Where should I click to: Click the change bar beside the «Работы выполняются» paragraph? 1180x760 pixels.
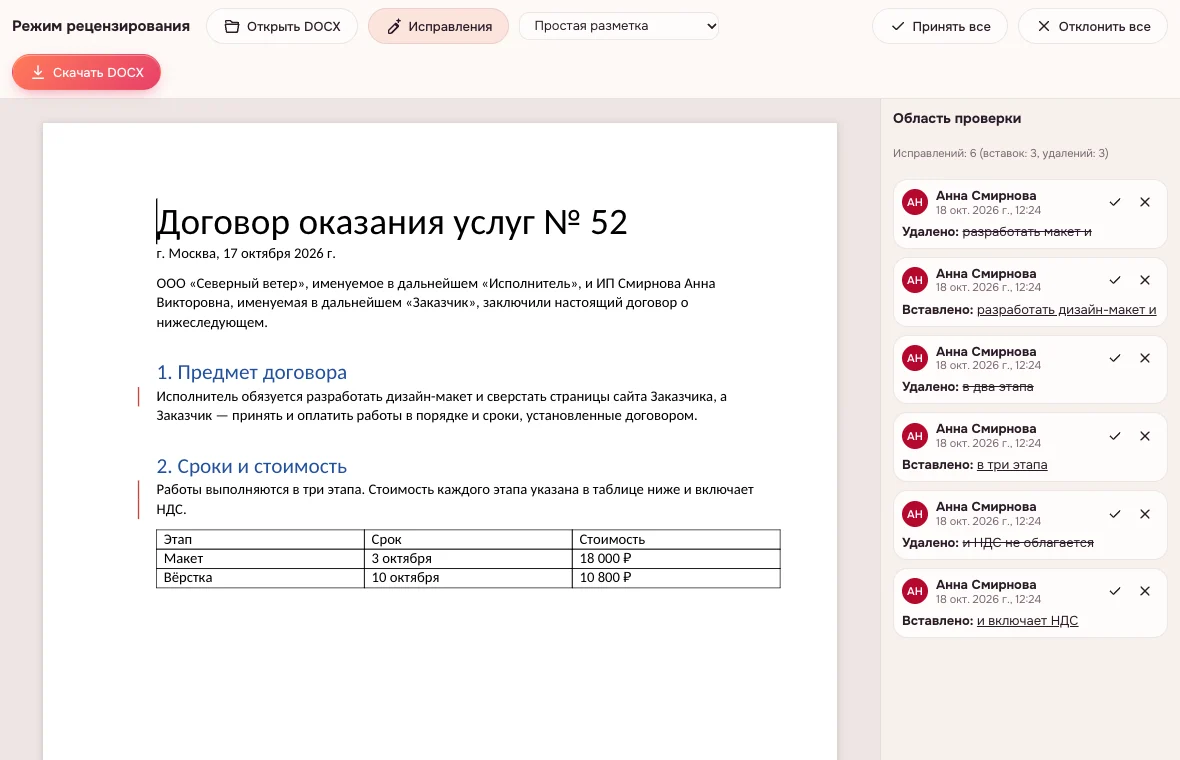[x=138, y=500]
